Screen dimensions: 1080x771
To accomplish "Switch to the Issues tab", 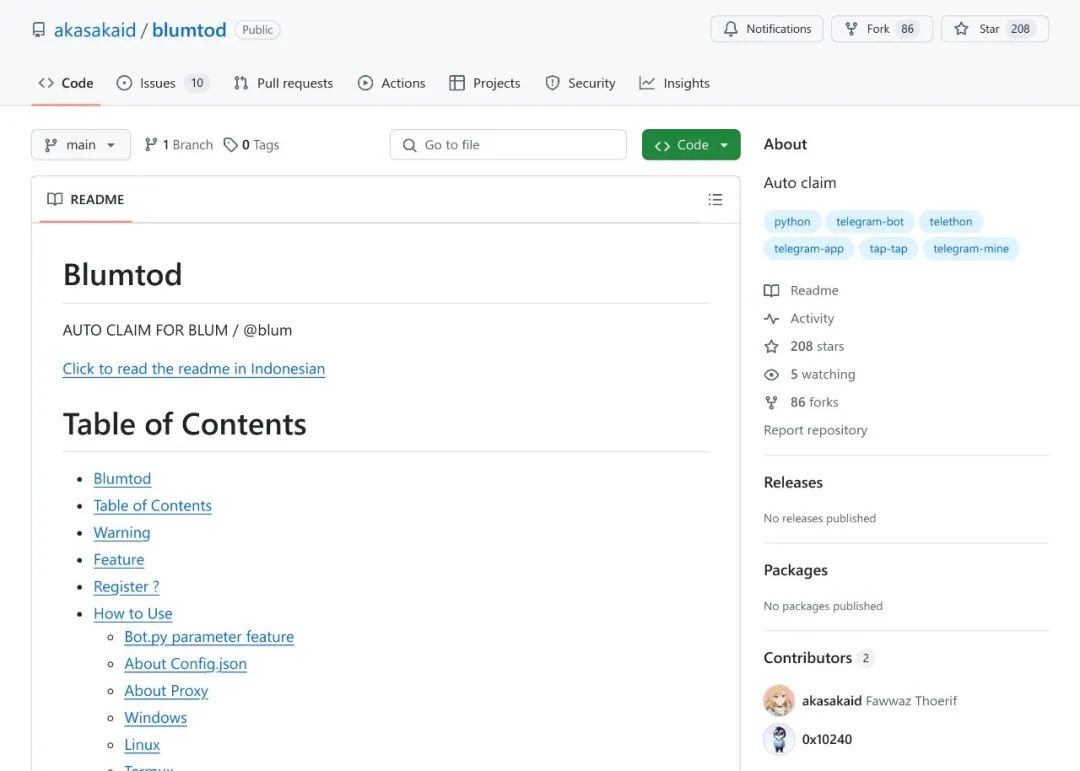I will [x=162, y=83].
